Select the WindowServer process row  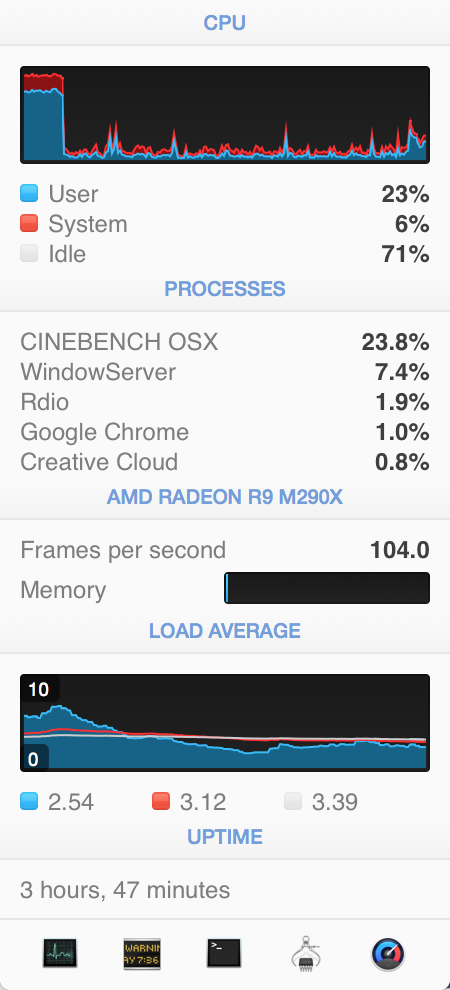click(x=225, y=372)
